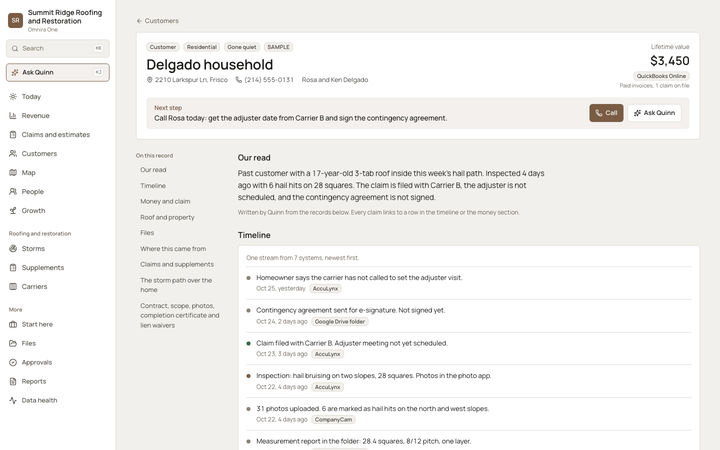
Task: Jump to Contract, scope, photos section
Action: click(180, 315)
